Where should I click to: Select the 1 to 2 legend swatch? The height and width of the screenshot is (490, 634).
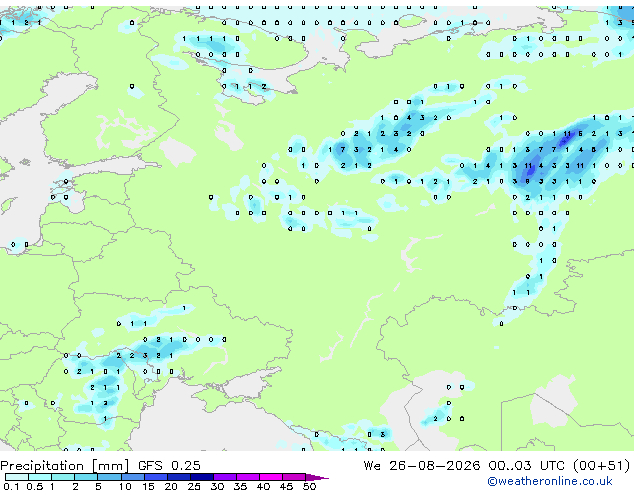tap(63, 477)
